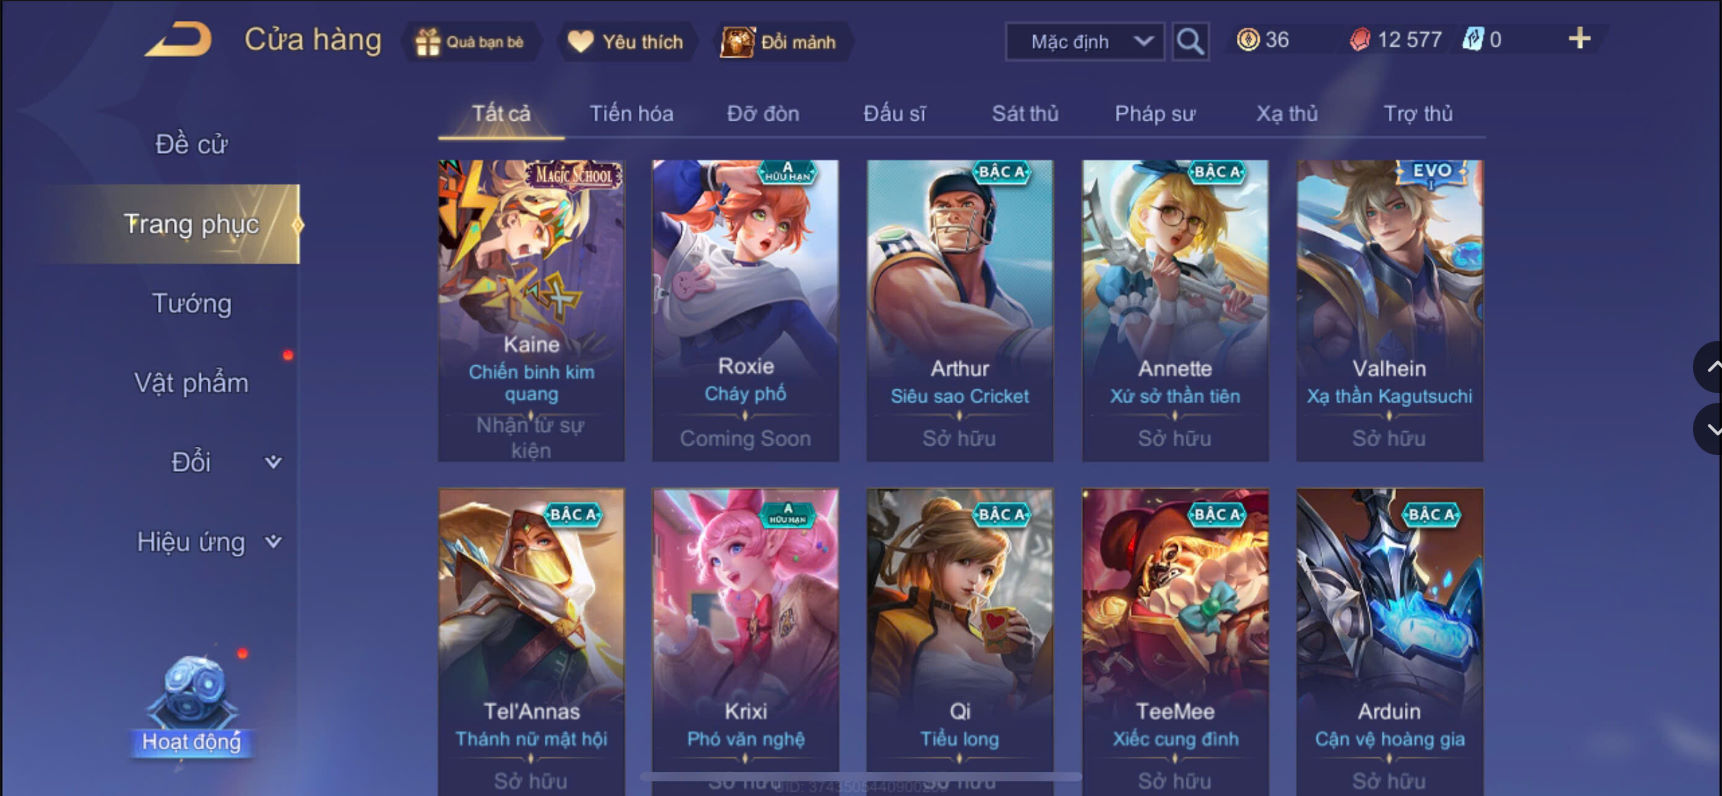
Task: Tap the gold coin balance icon
Action: pyautogui.click(x=1248, y=40)
